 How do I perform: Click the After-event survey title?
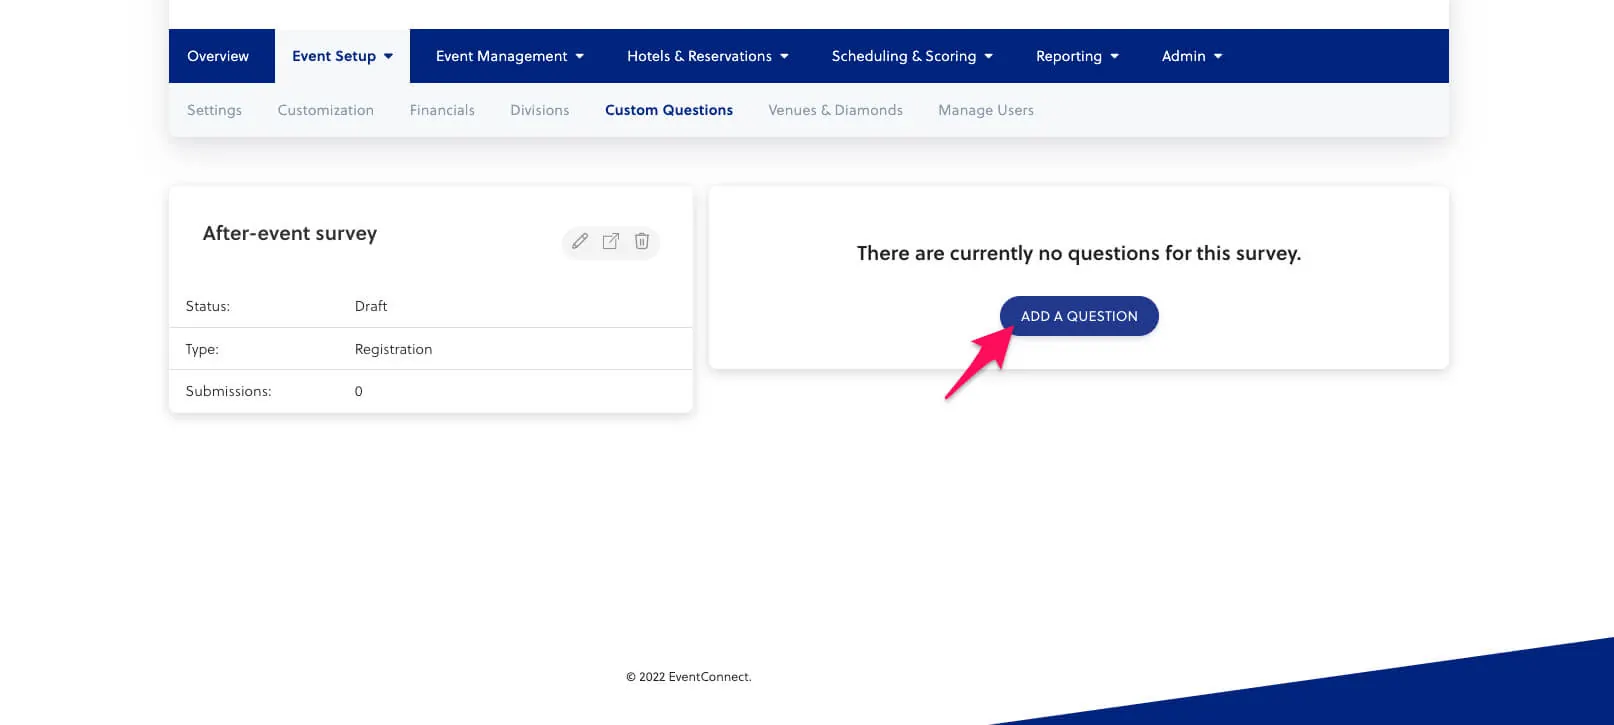pyautogui.click(x=290, y=233)
